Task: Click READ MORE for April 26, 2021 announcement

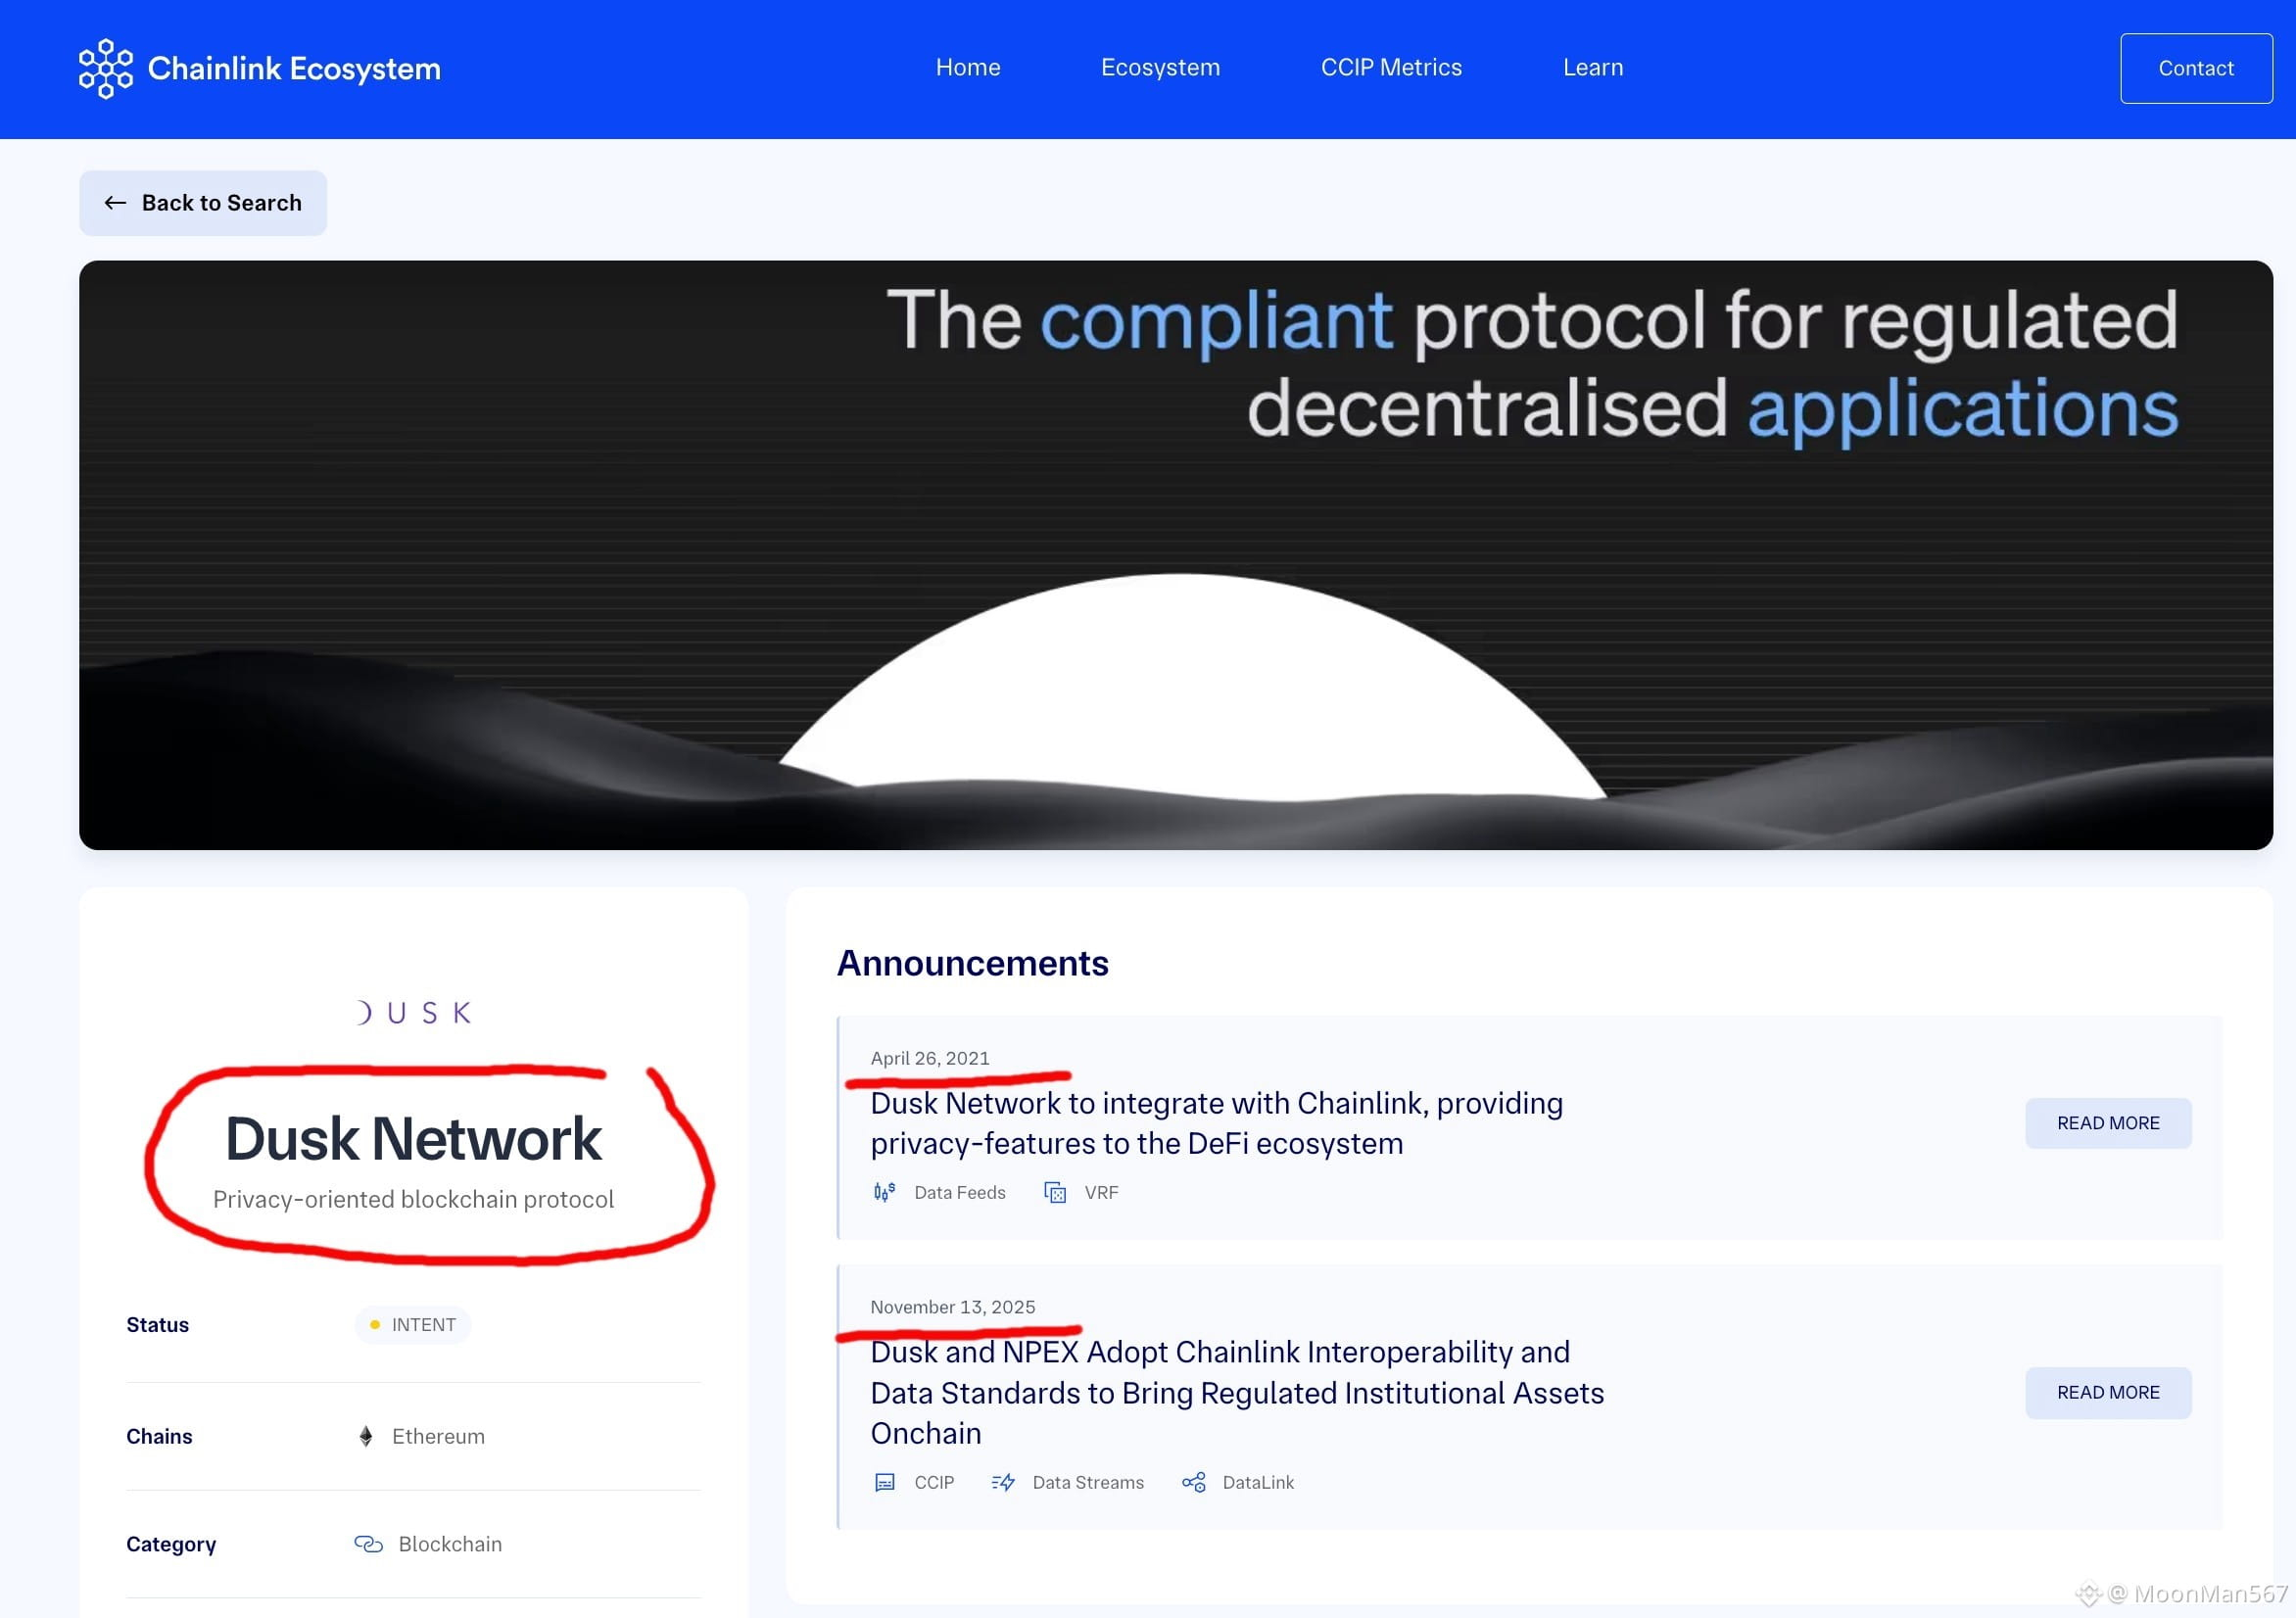Action: coord(2108,1123)
